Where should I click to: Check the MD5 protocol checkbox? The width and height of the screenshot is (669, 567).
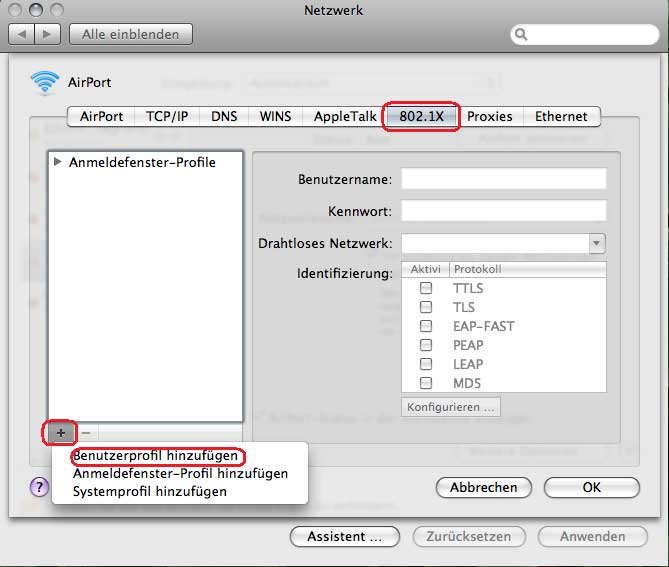click(x=426, y=383)
